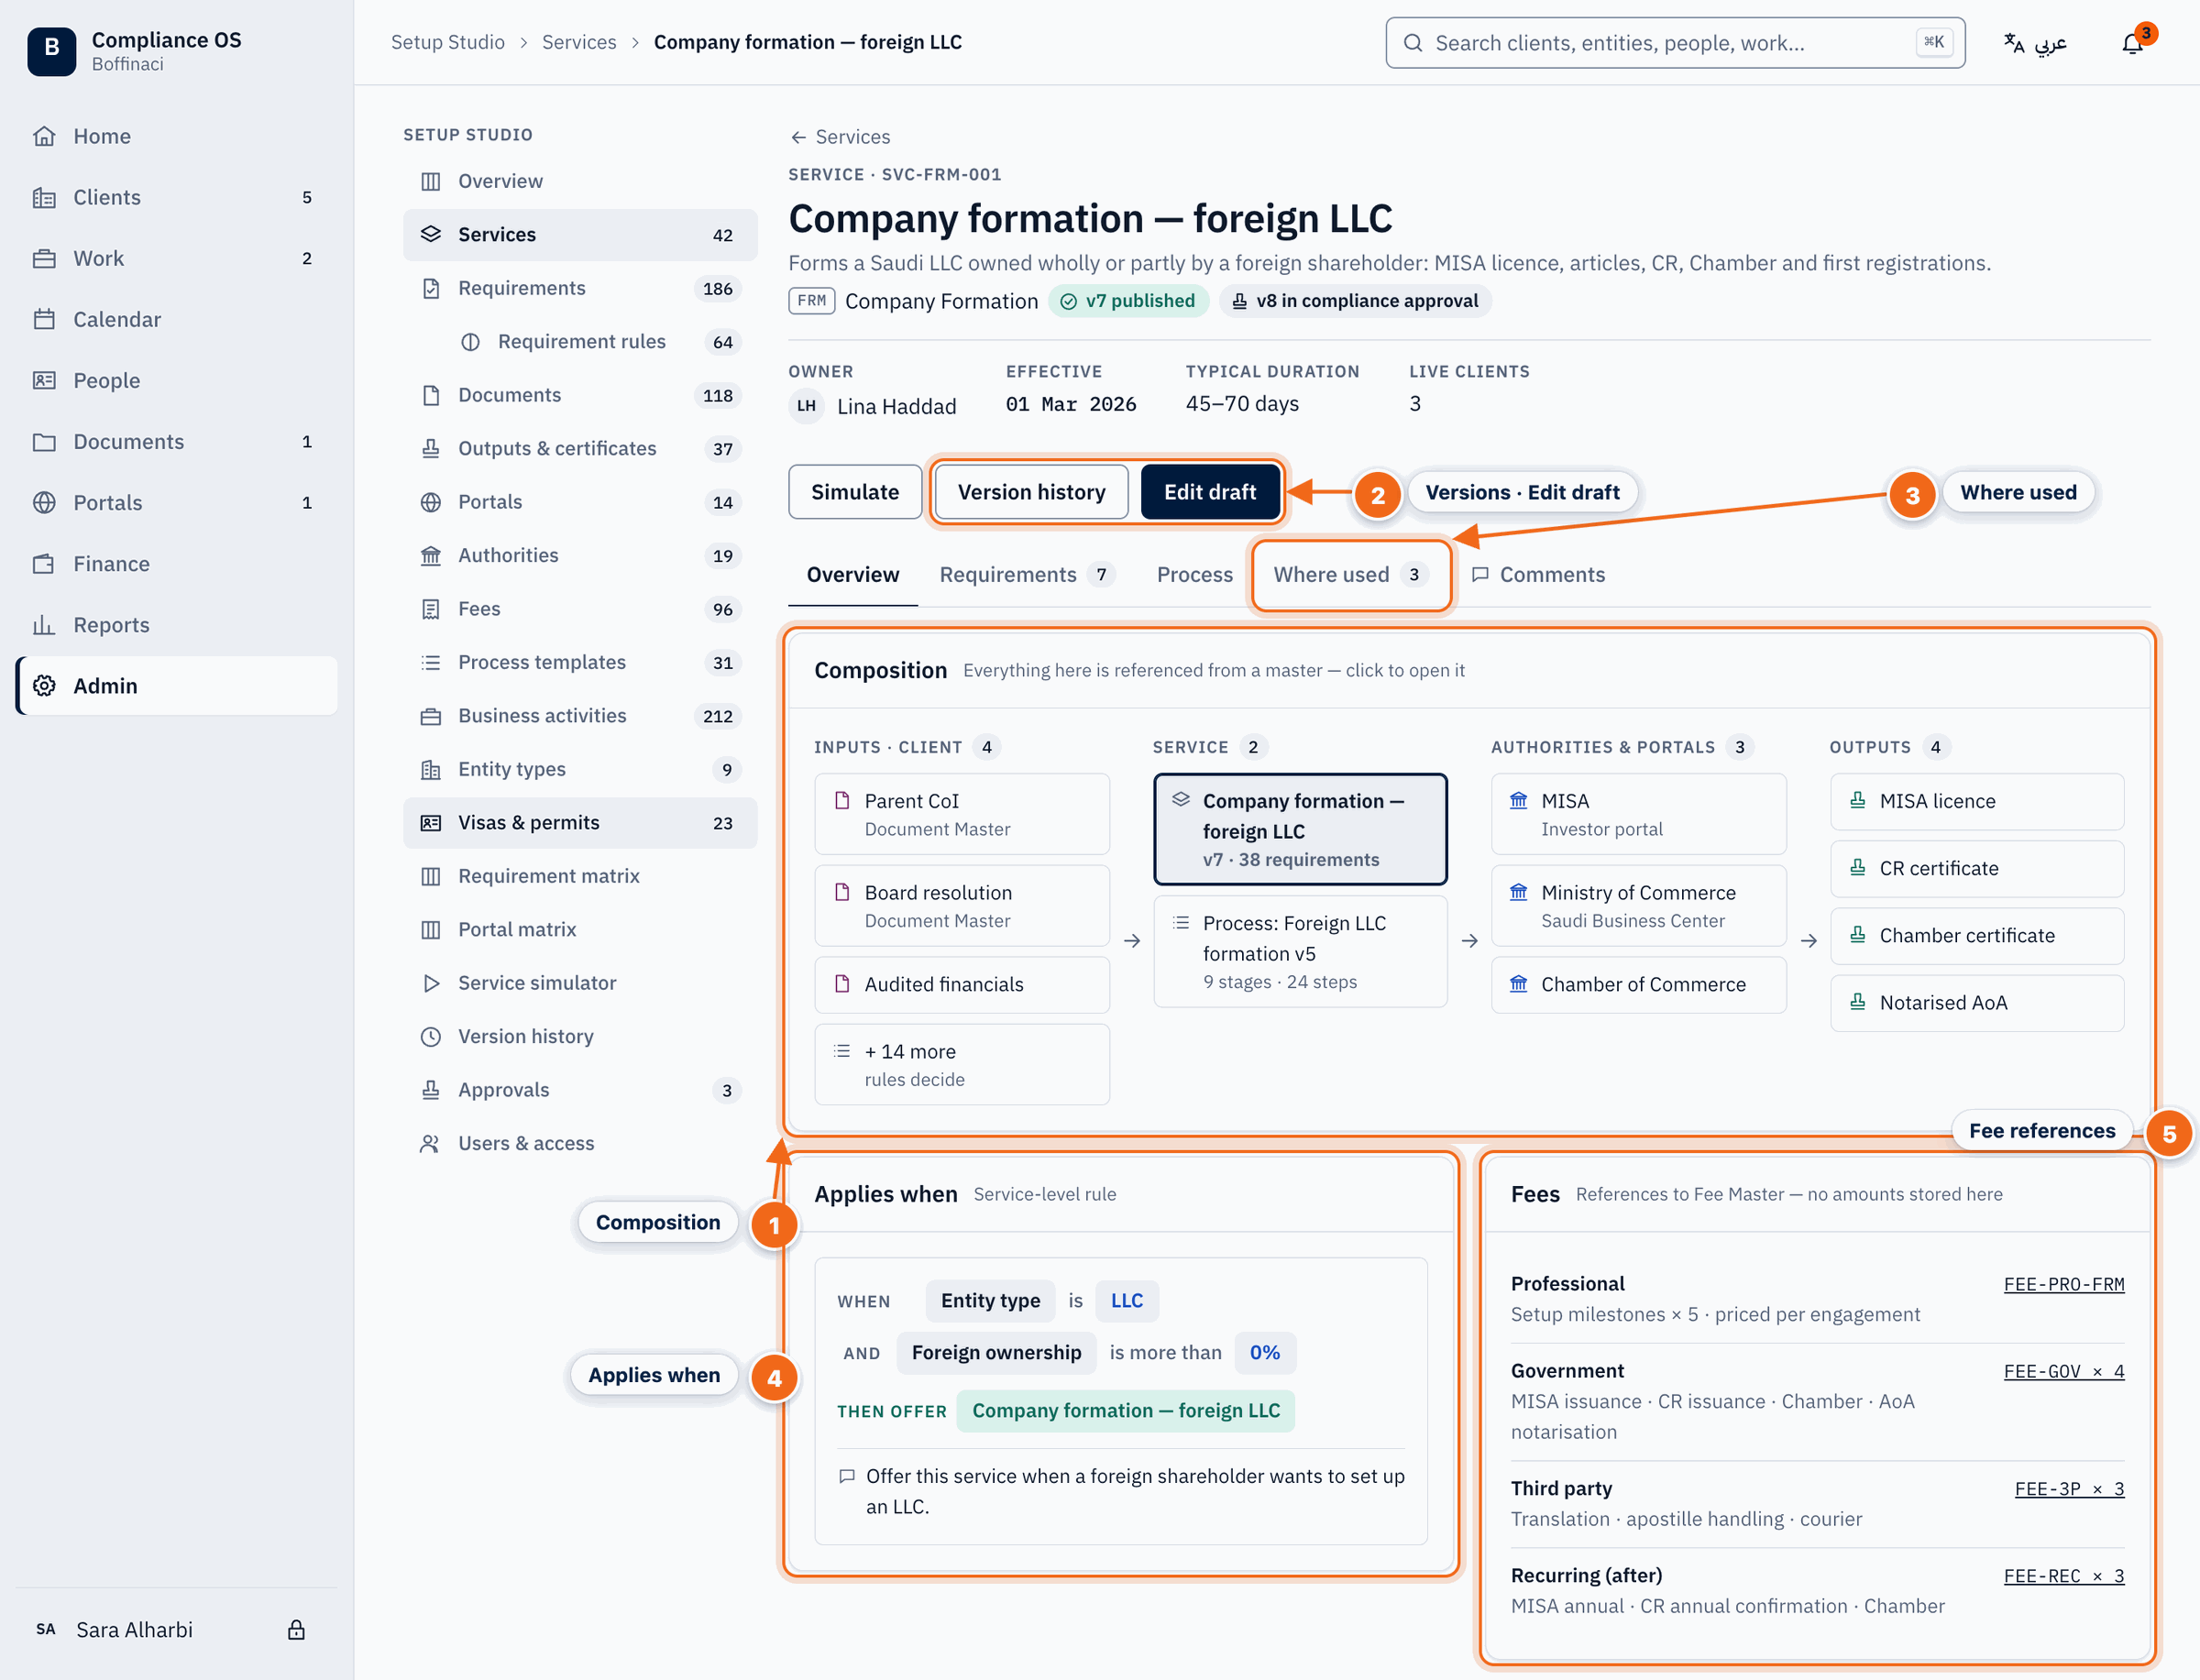Click the v8 in compliance approval badge
This screenshot has width=2200, height=1680.
1354,301
